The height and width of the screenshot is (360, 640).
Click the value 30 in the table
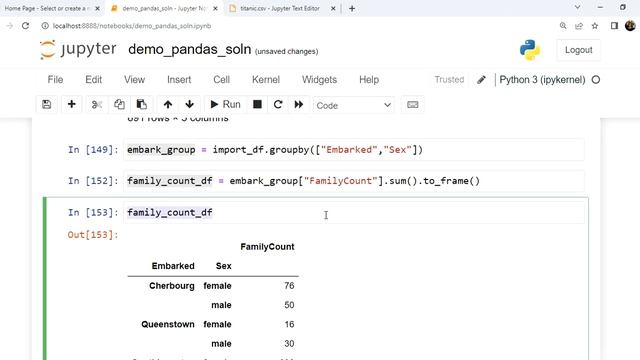(289, 344)
